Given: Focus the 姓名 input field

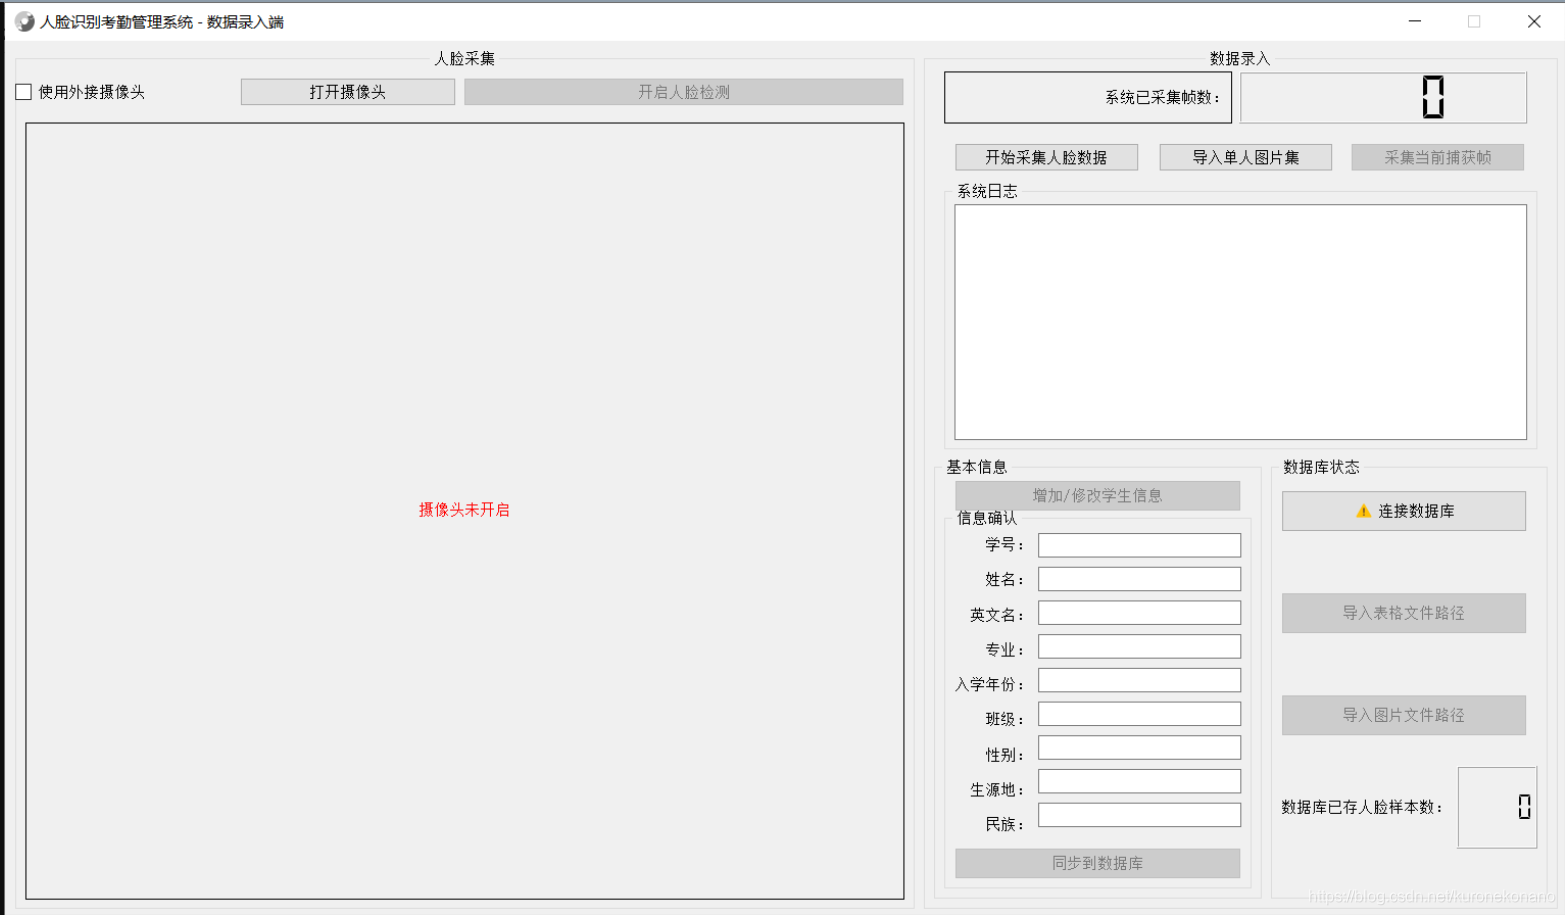Looking at the screenshot, I should [x=1139, y=579].
